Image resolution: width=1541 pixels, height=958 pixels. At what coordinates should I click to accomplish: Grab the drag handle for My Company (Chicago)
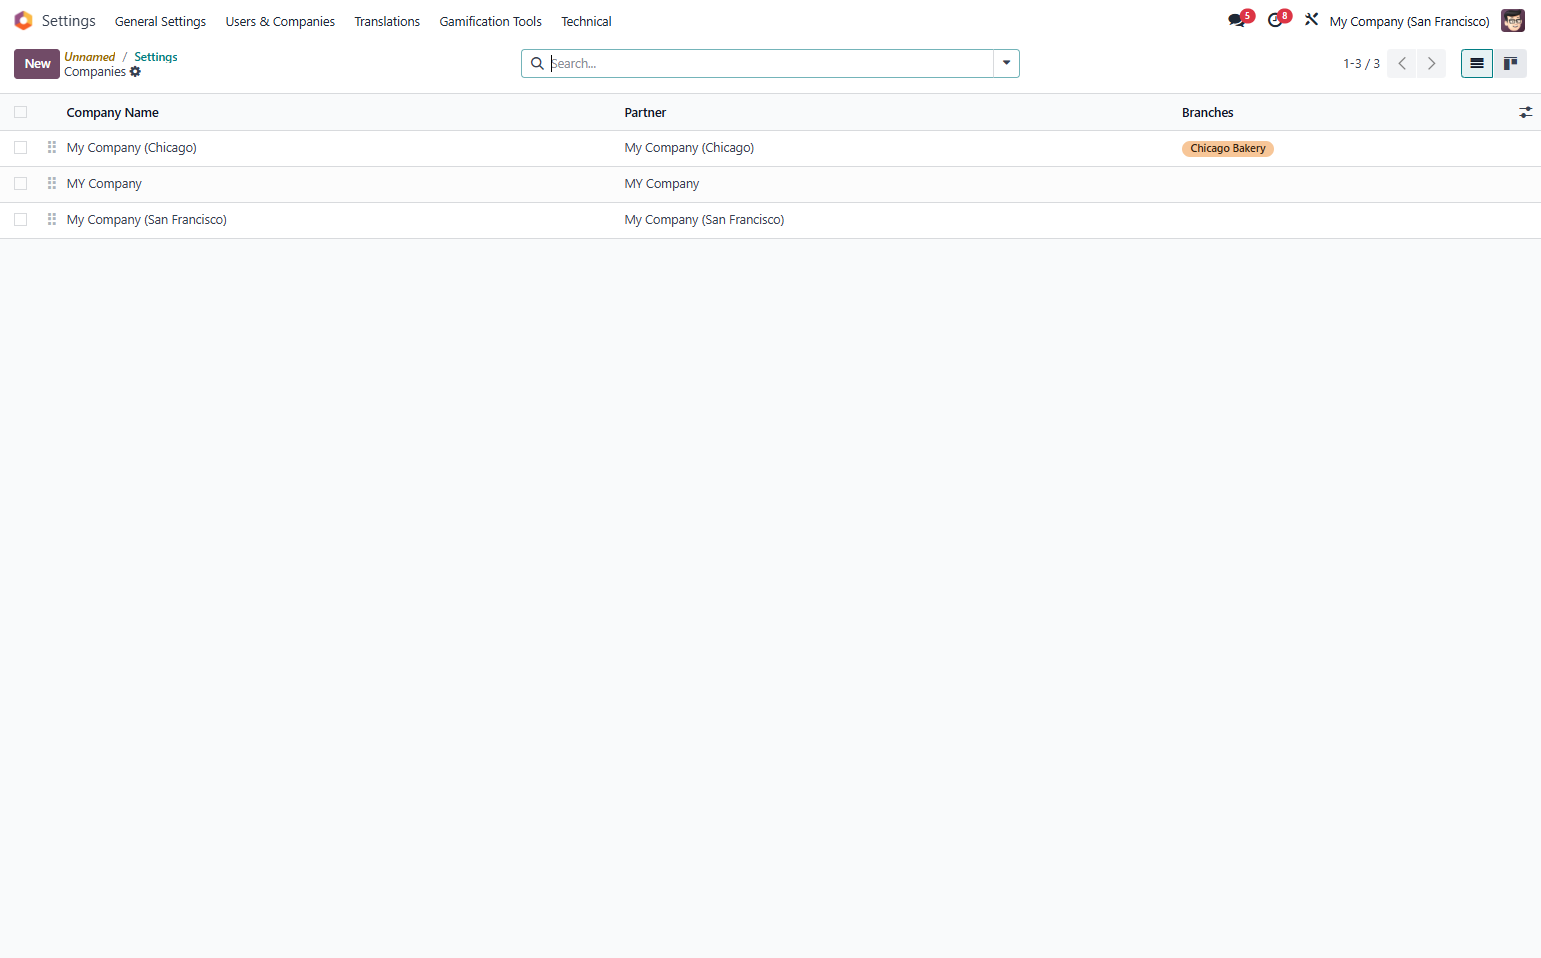[x=52, y=148]
